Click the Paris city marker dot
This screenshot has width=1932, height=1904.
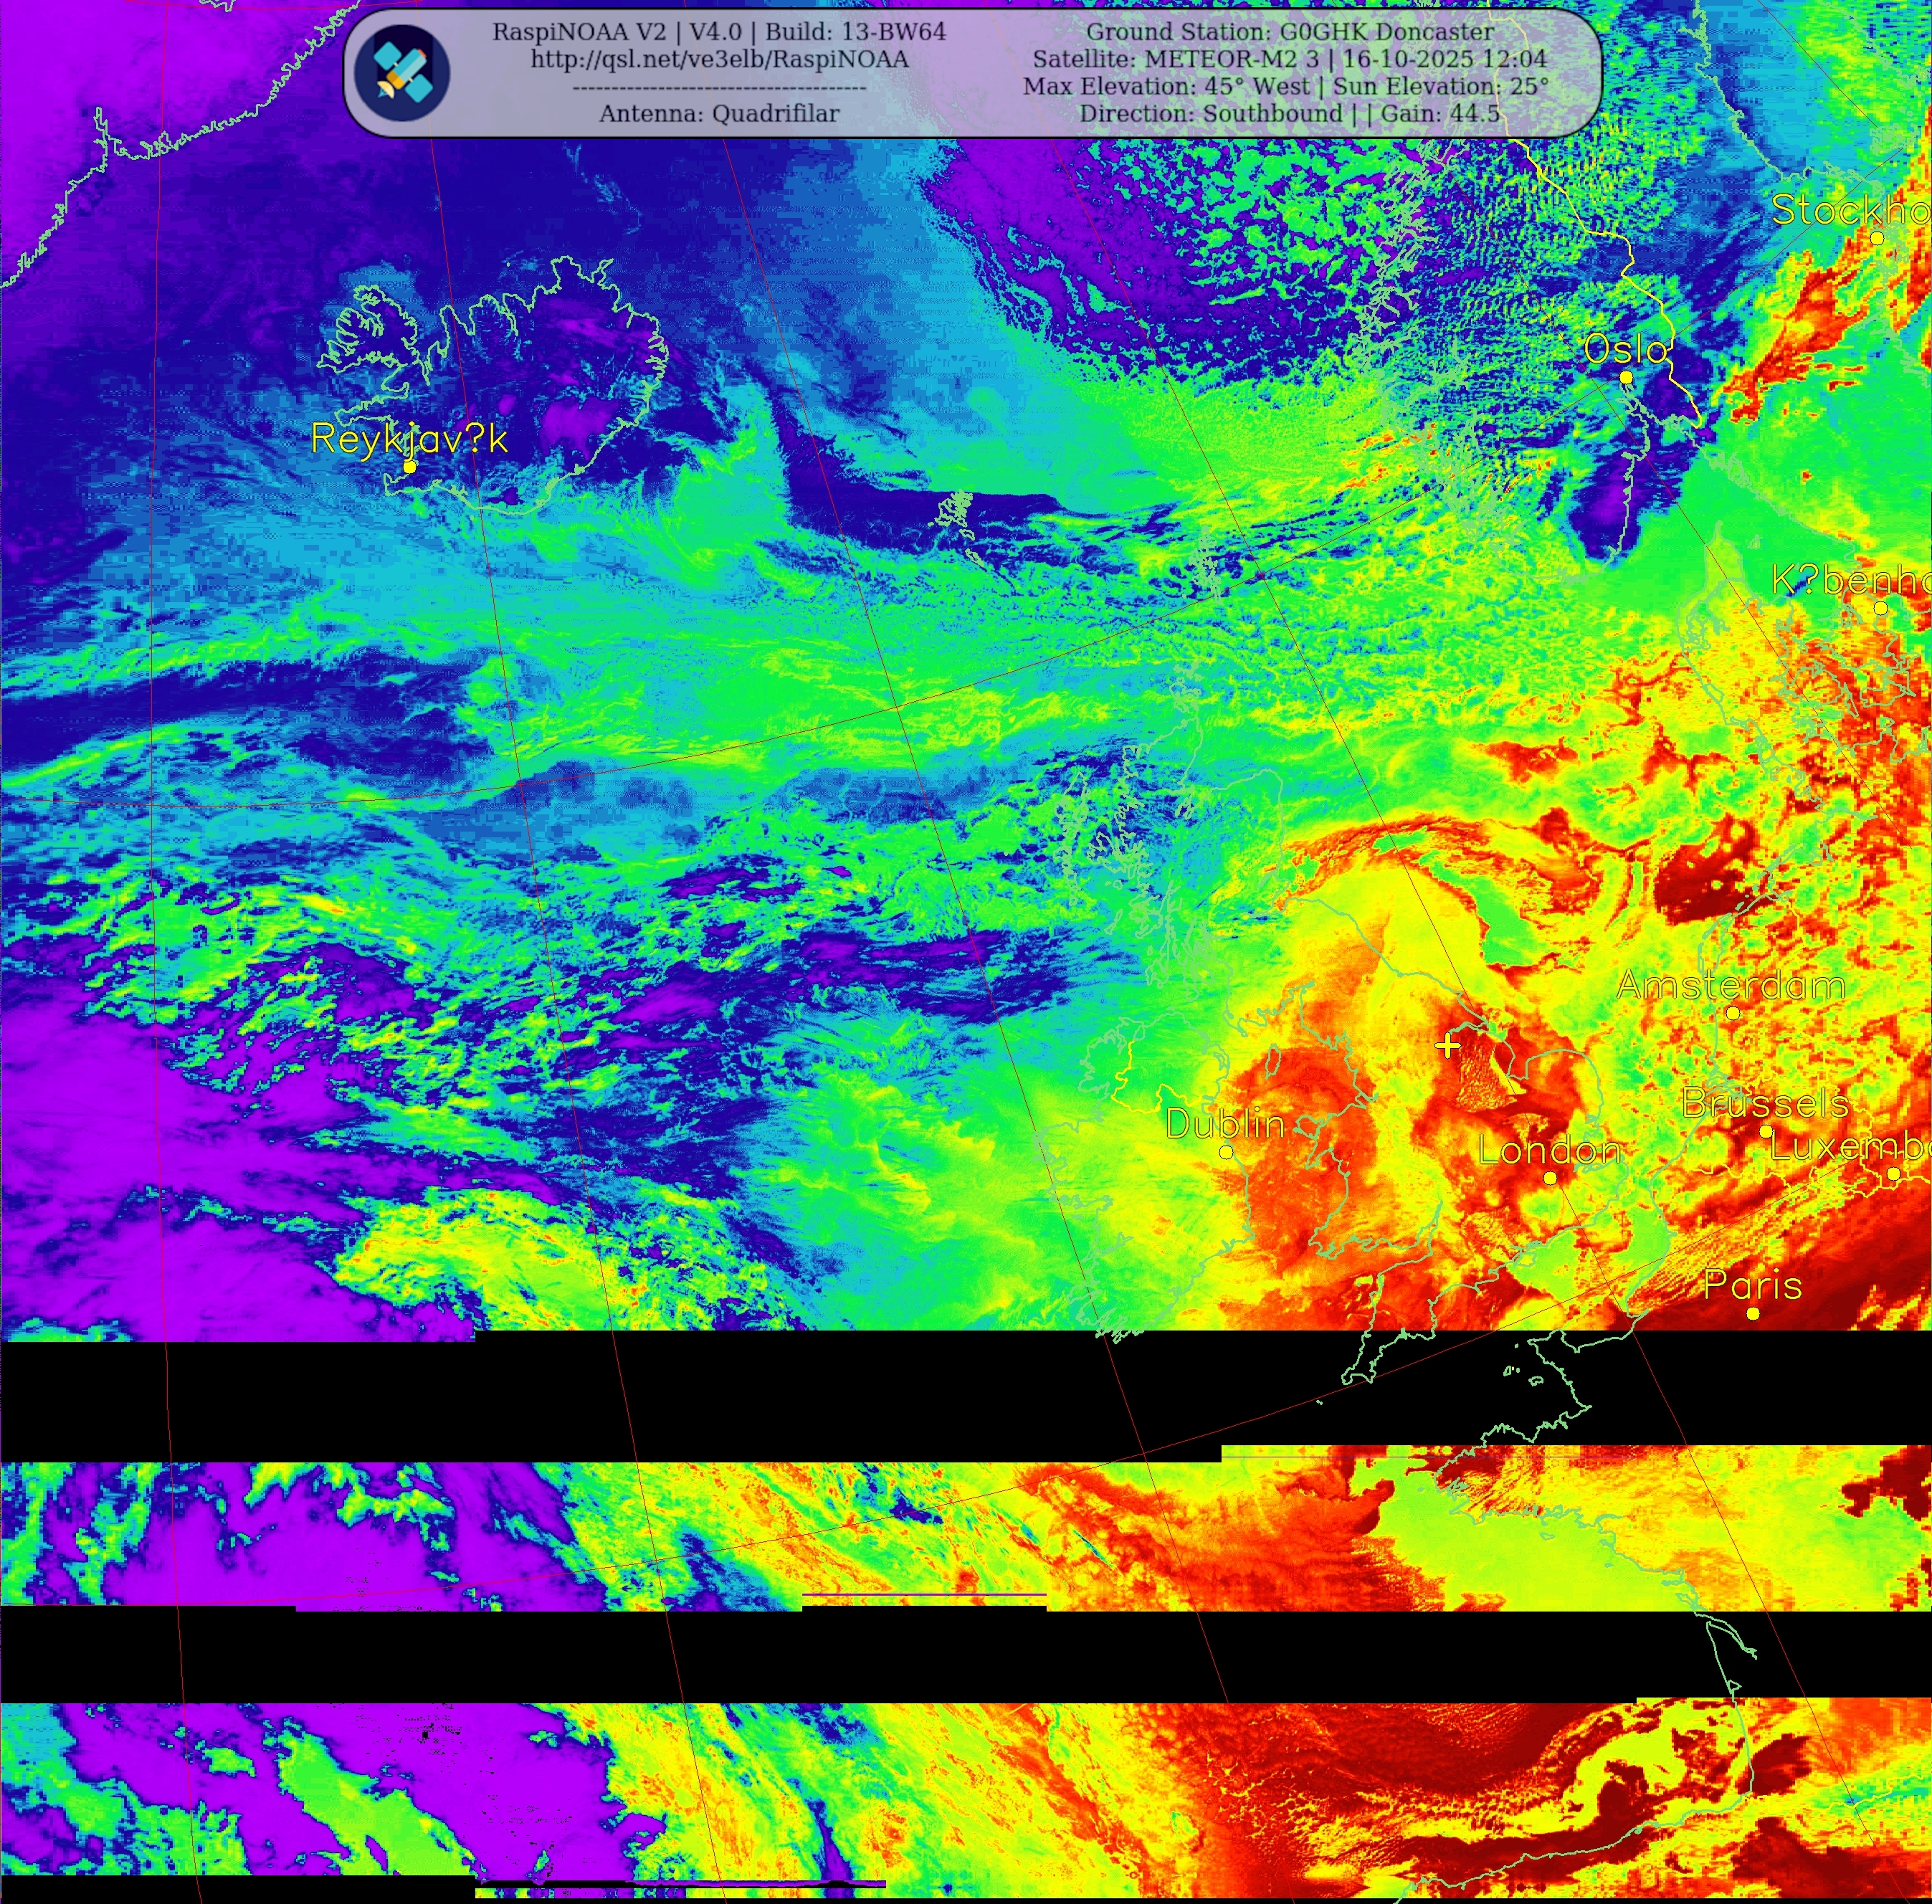click(x=1753, y=1313)
